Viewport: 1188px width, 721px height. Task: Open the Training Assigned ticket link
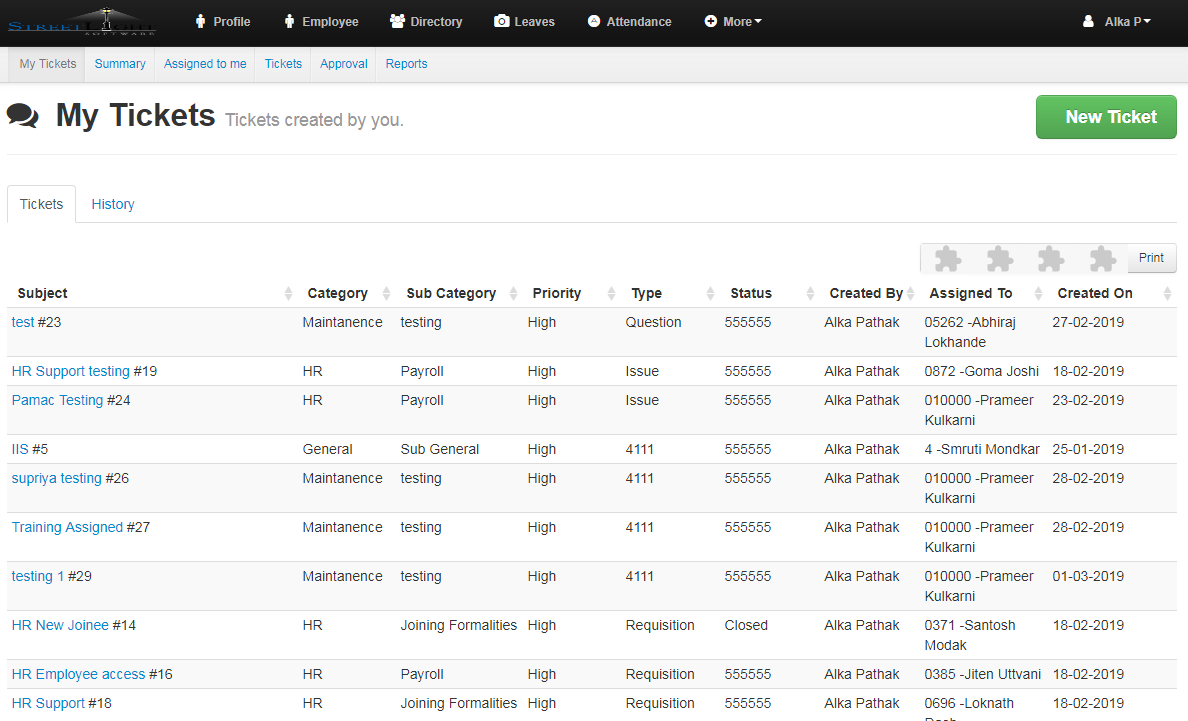pyautogui.click(x=67, y=528)
